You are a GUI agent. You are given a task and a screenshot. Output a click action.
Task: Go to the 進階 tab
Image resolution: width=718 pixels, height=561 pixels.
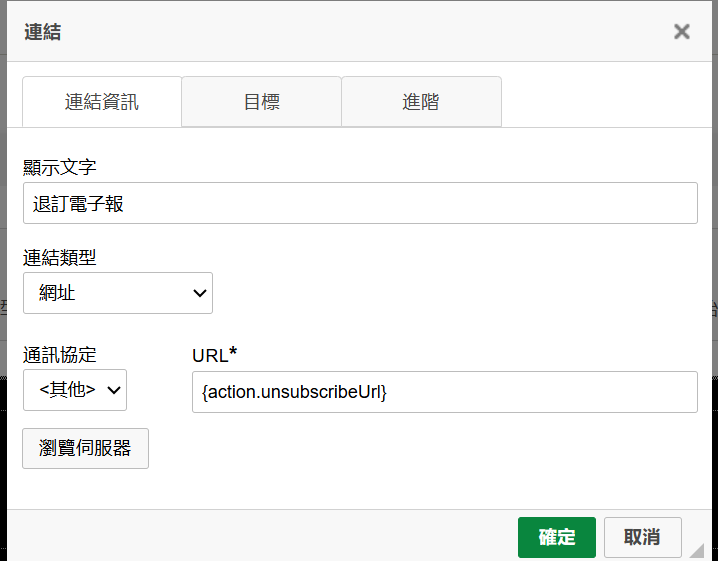[x=421, y=102]
